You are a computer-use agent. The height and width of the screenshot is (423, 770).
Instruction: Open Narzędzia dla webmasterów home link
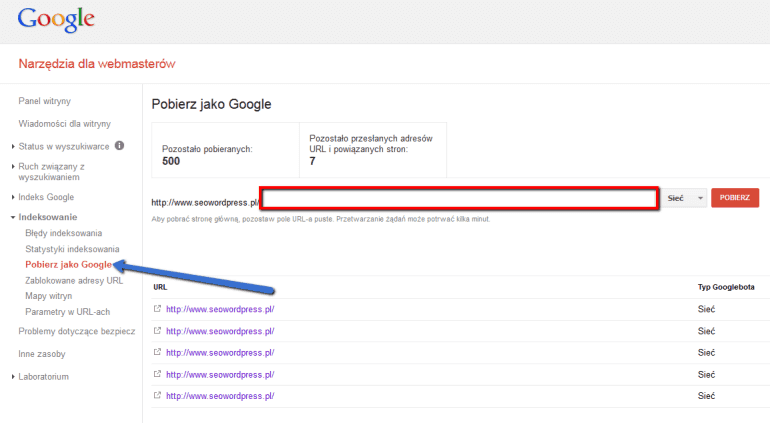click(x=97, y=64)
